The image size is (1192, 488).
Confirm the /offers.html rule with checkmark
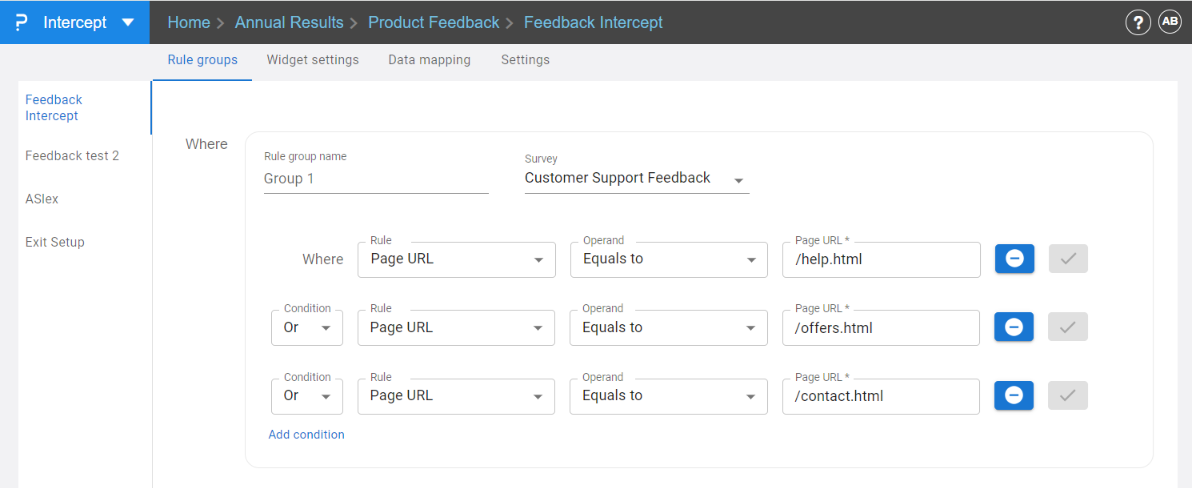(1068, 327)
